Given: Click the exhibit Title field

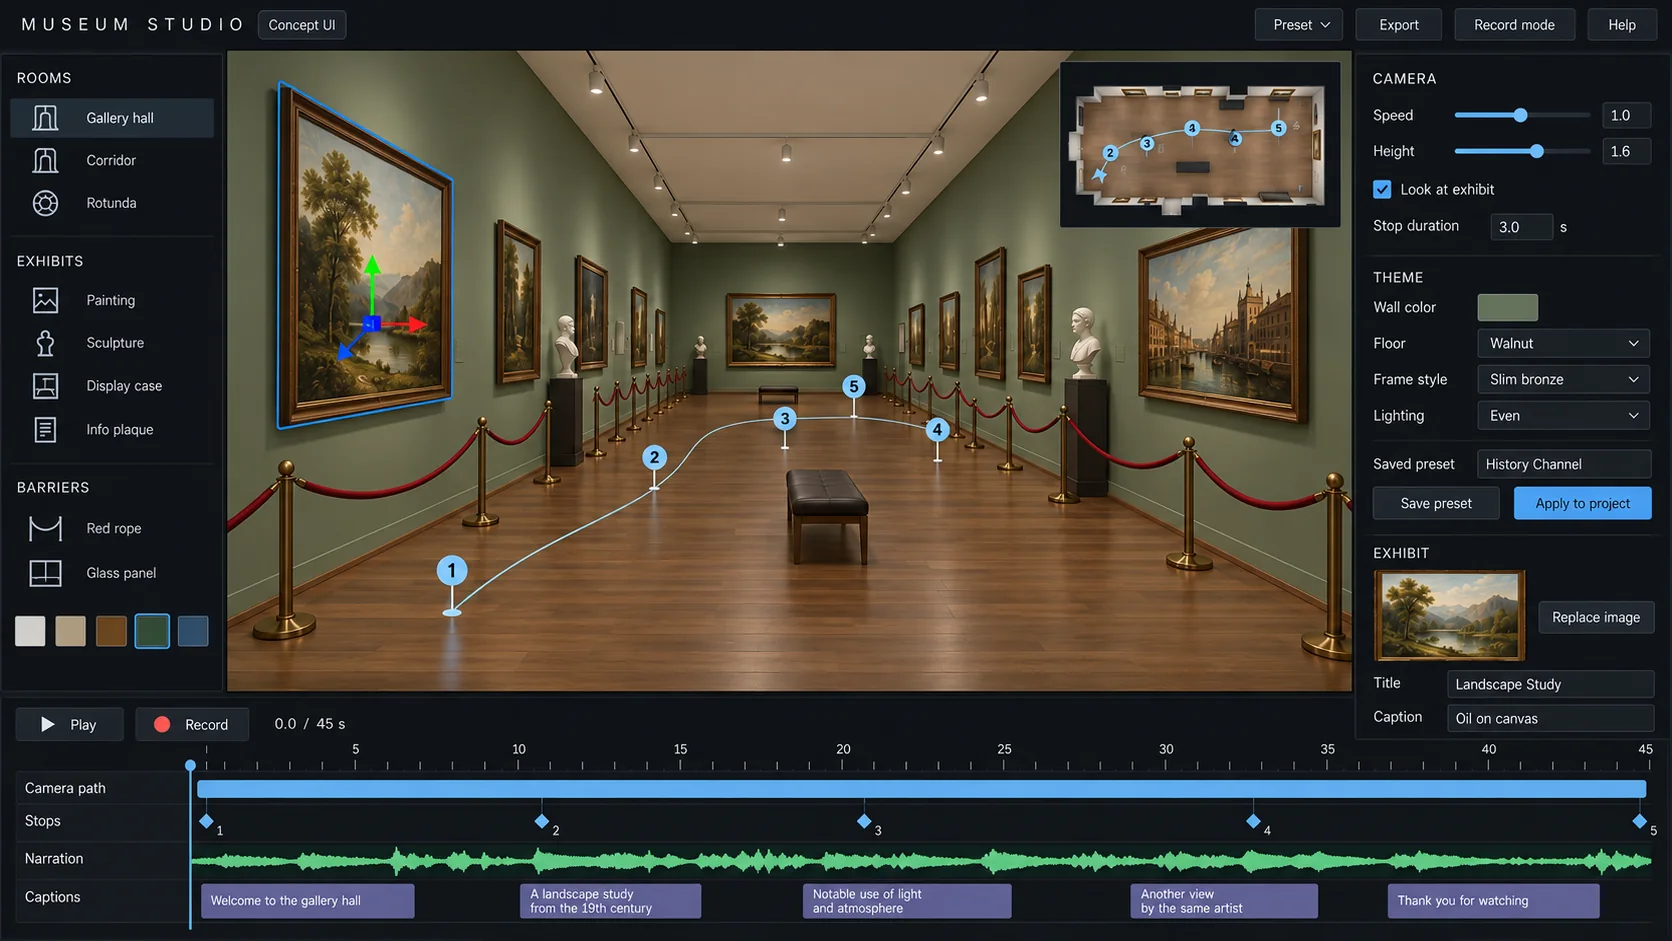Looking at the screenshot, I should coord(1550,684).
